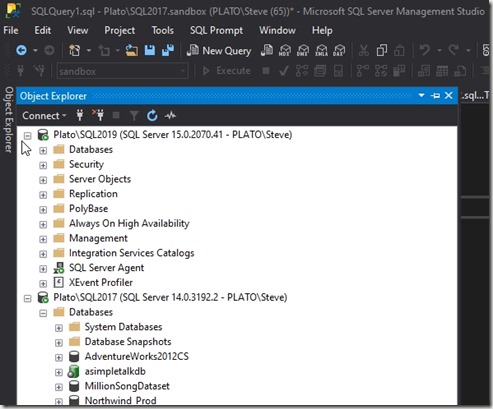The height and width of the screenshot is (409, 493).
Task: Open the View menu
Action: click(78, 30)
